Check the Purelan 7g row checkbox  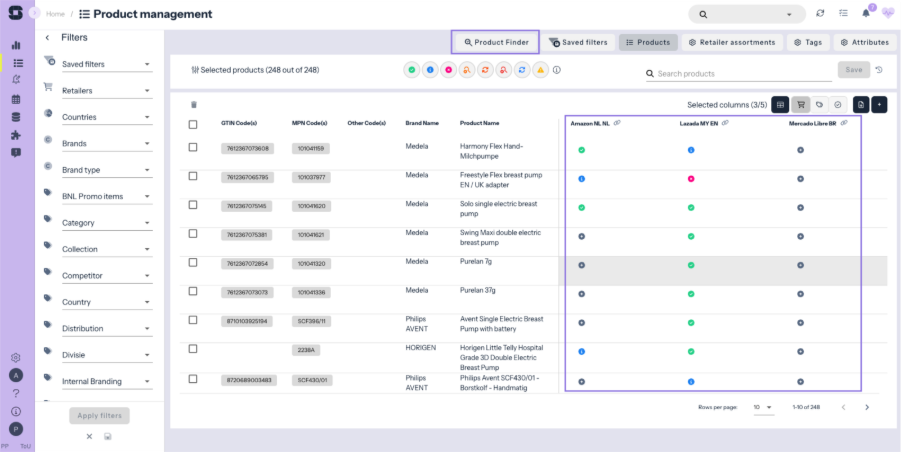pos(193,262)
